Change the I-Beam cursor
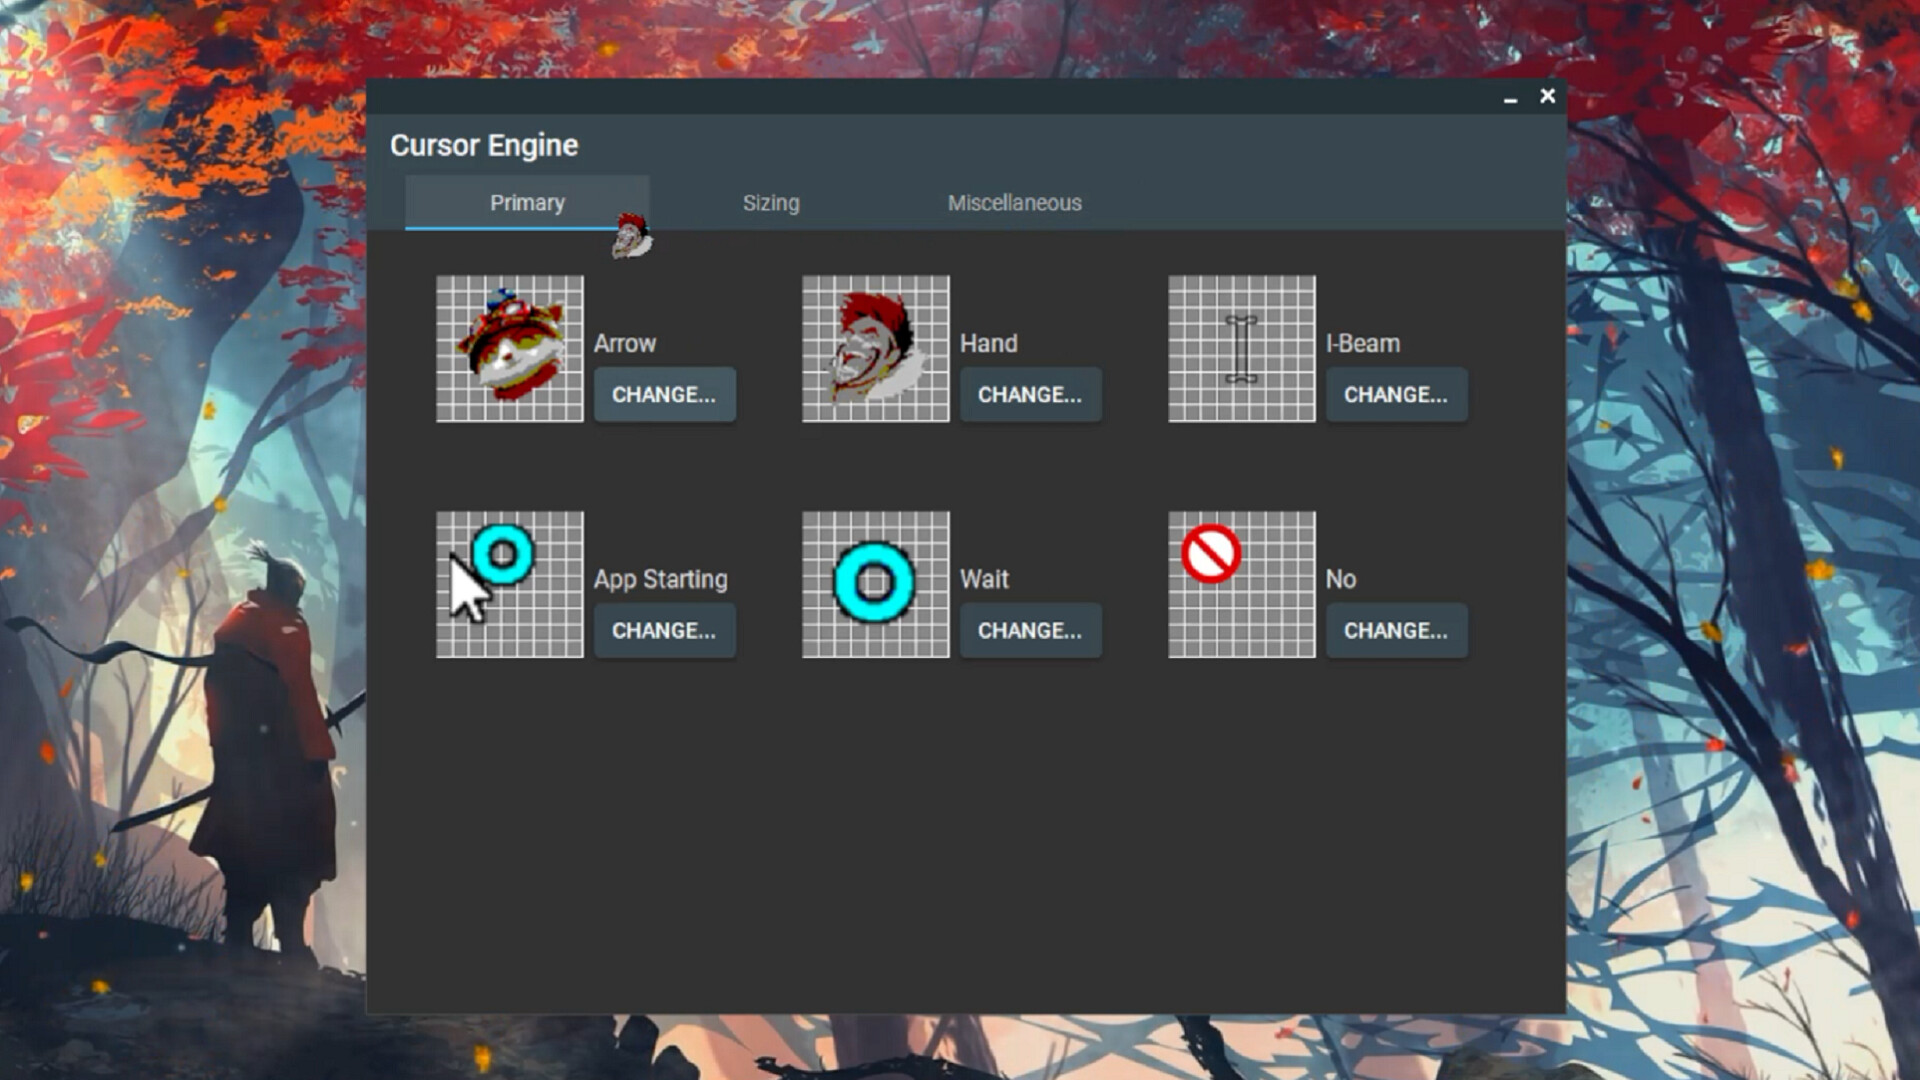 (x=1397, y=394)
